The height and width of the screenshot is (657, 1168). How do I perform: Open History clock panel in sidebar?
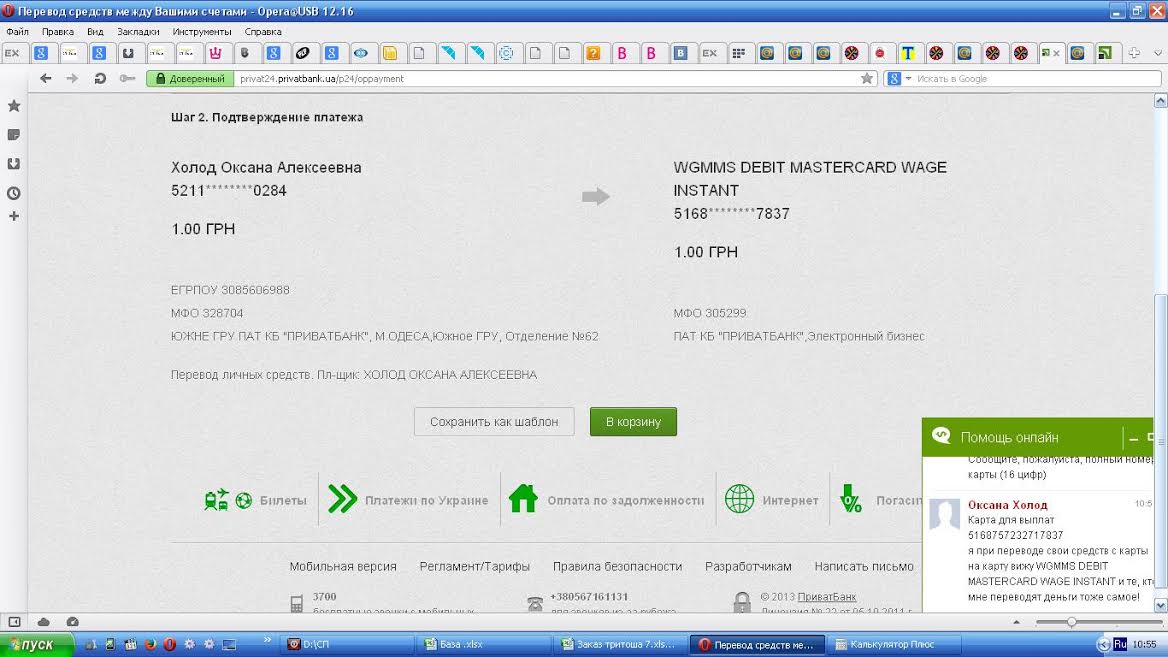[13, 193]
